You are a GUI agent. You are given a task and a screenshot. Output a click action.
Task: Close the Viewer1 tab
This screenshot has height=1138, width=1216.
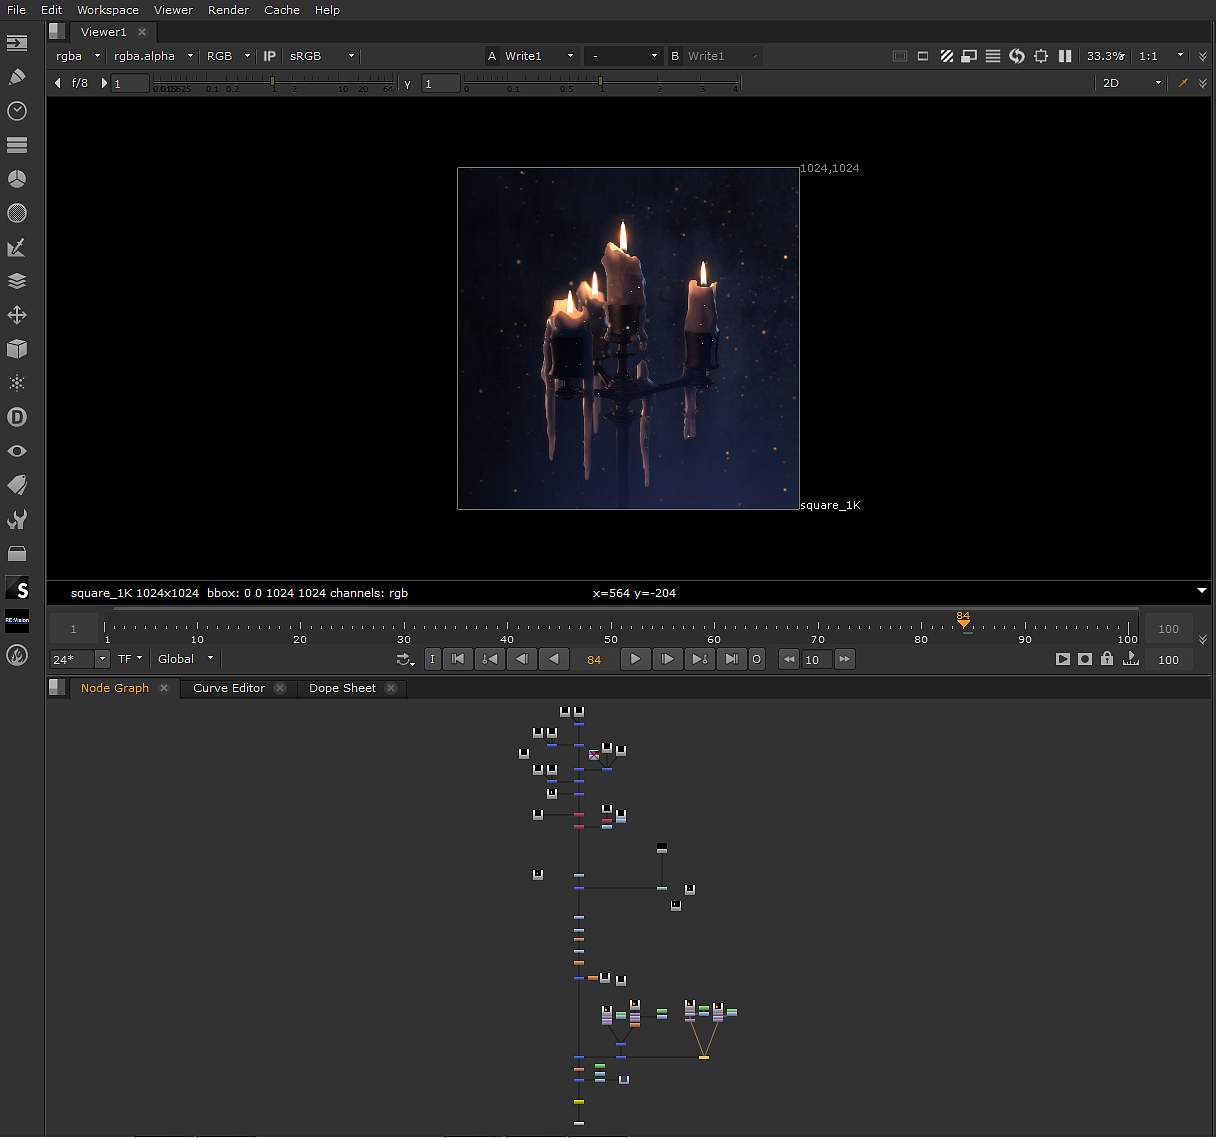(x=142, y=32)
